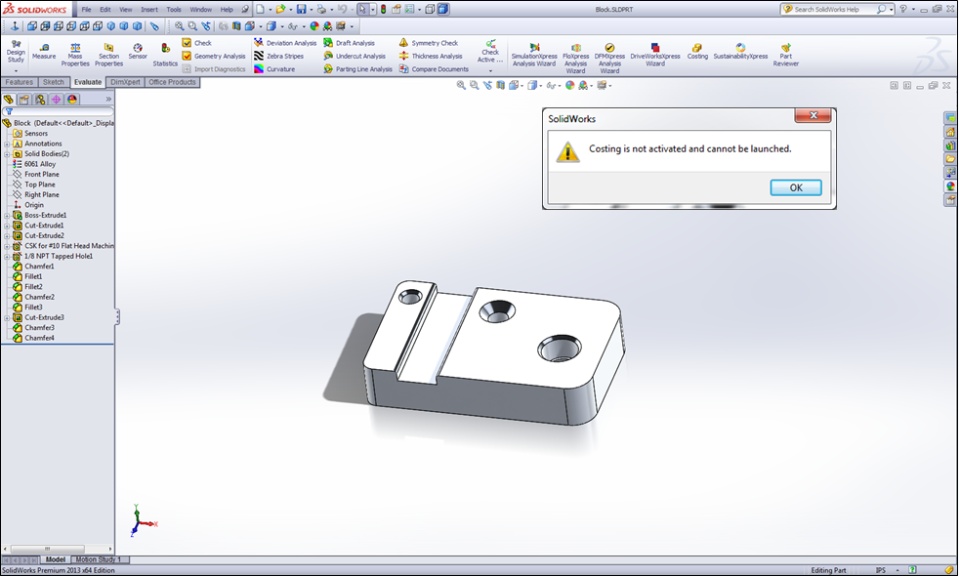The height and width of the screenshot is (576, 960).
Task: Switch to Office Products tab
Action: pos(172,82)
